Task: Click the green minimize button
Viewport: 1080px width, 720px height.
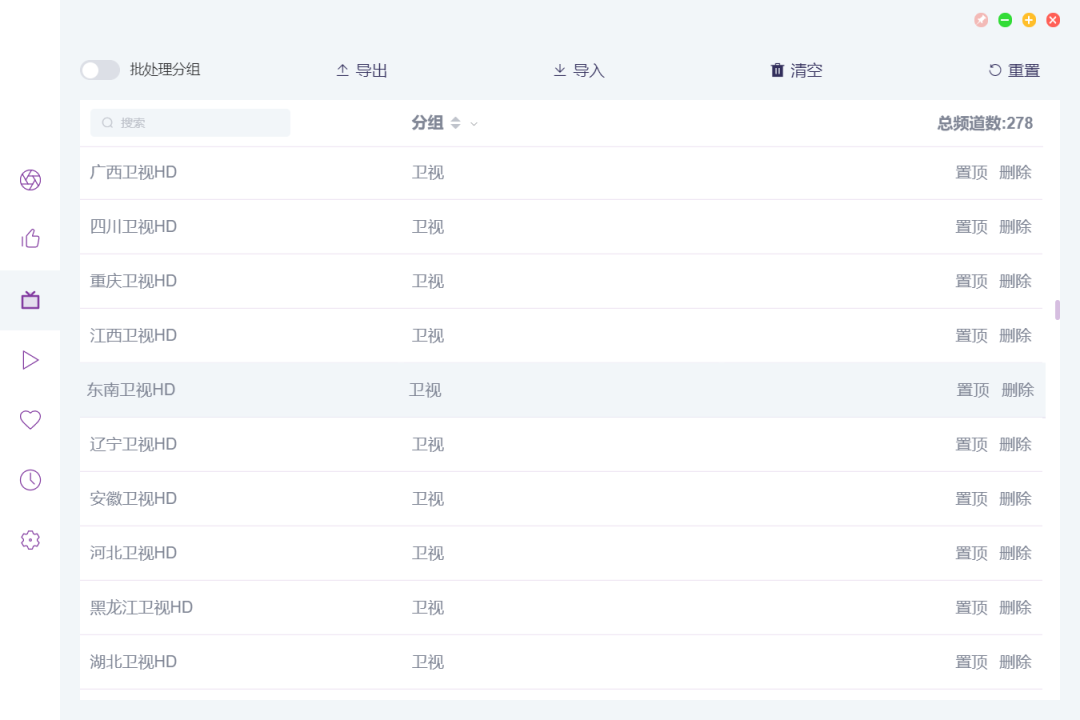Action: 1005,20
